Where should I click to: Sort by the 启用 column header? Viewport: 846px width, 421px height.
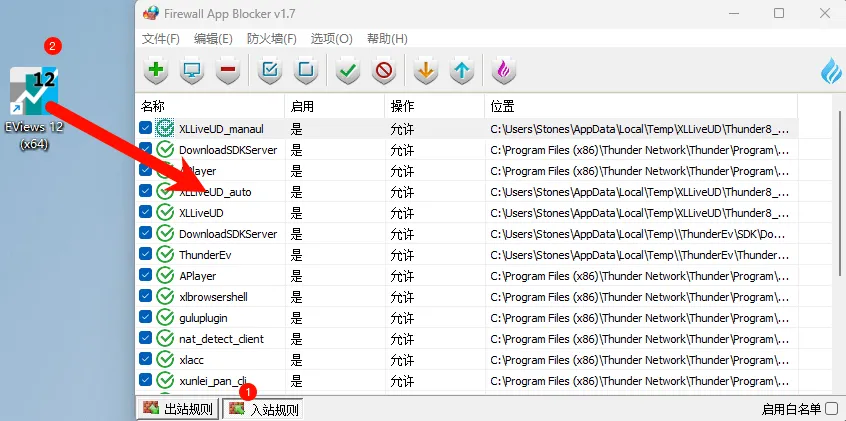tap(335, 106)
